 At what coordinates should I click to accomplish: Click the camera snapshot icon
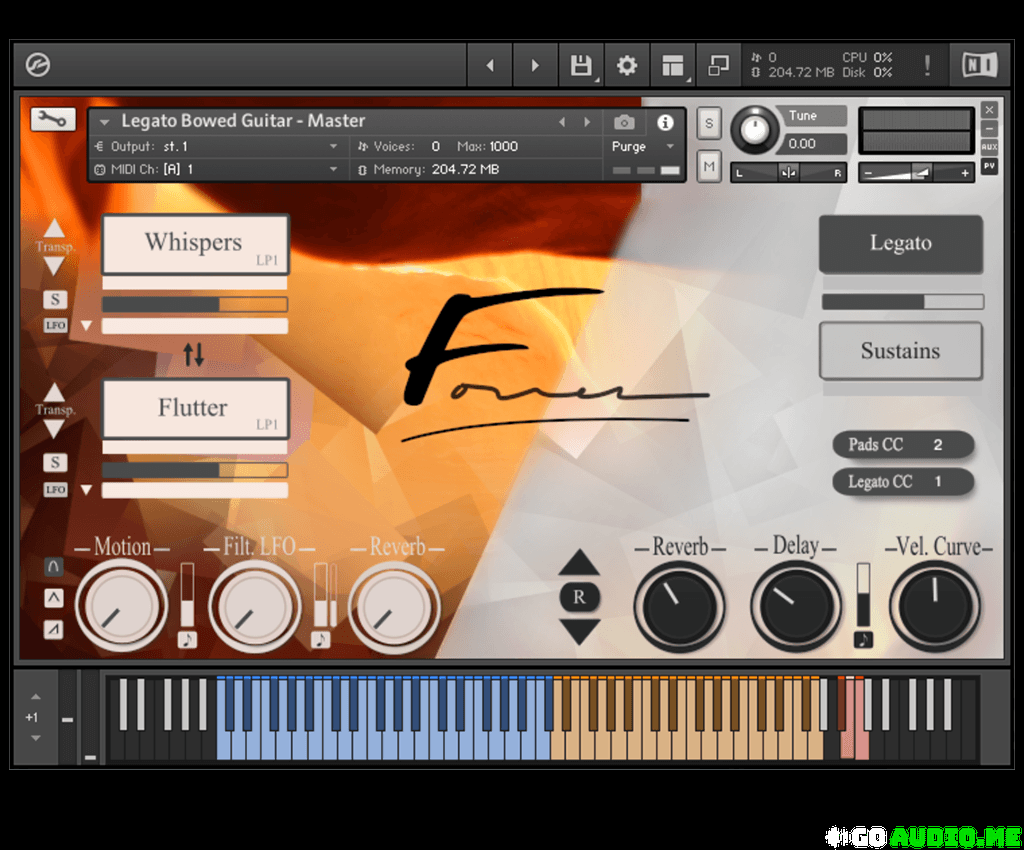click(x=624, y=122)
